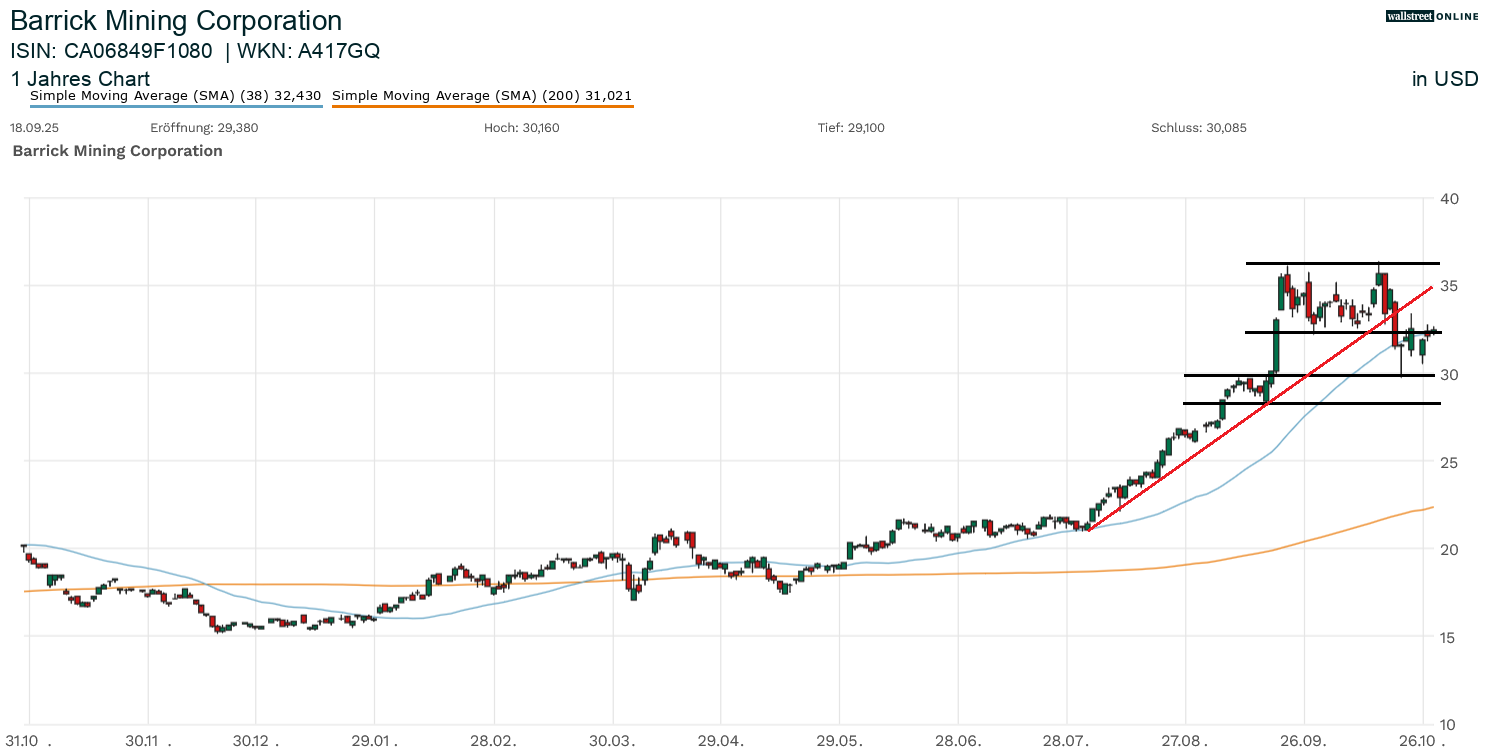The width and height of the screenshot is (1490, 749).
Task: Click the x-axis date 30.03.
Action: [613, 741]
